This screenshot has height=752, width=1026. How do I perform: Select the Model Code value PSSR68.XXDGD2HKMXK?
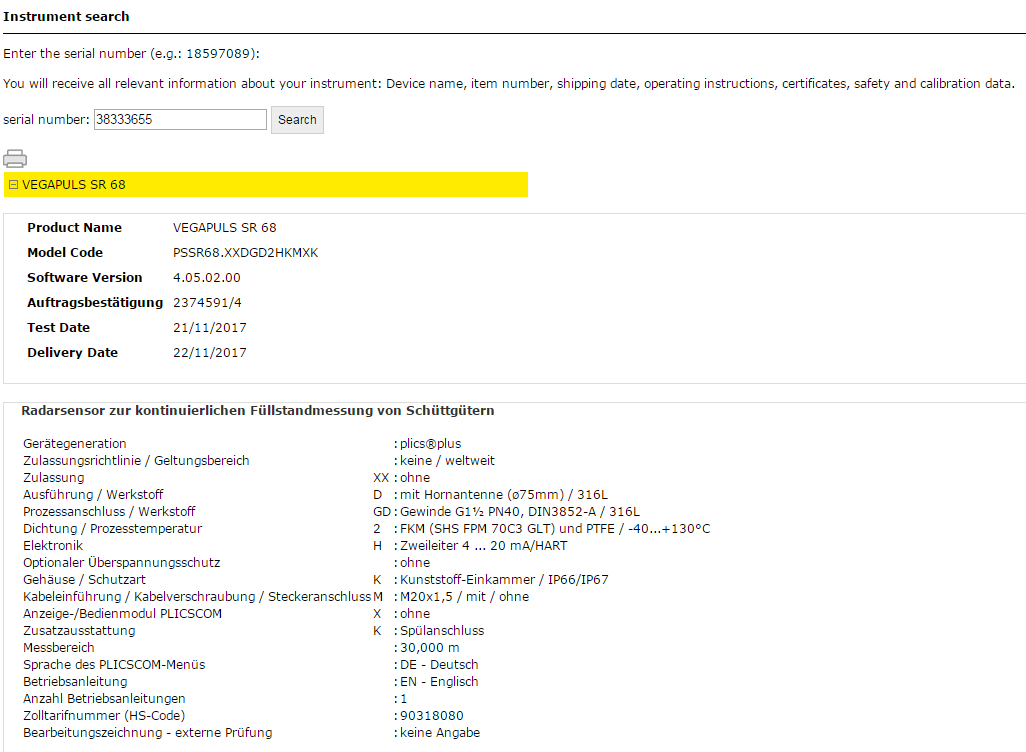245,253
